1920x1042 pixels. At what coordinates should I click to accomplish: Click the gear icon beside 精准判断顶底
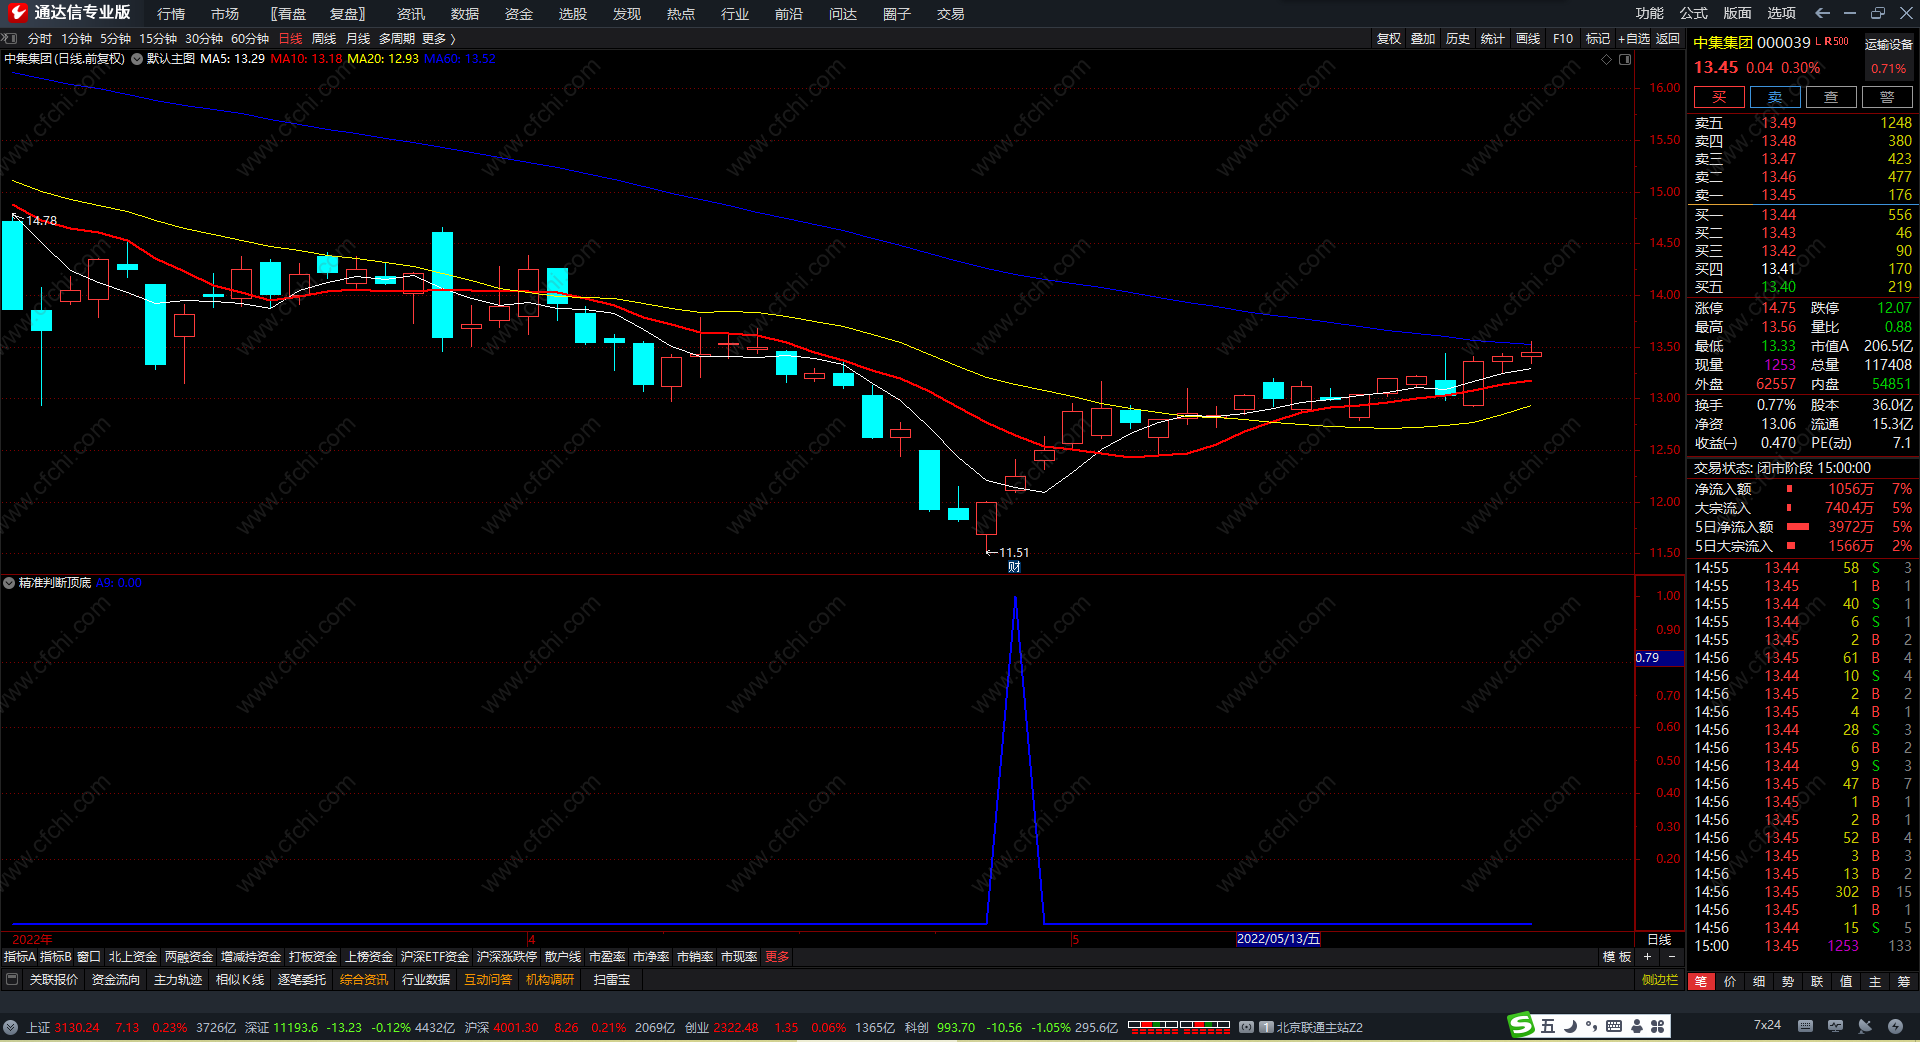(9, 583)
